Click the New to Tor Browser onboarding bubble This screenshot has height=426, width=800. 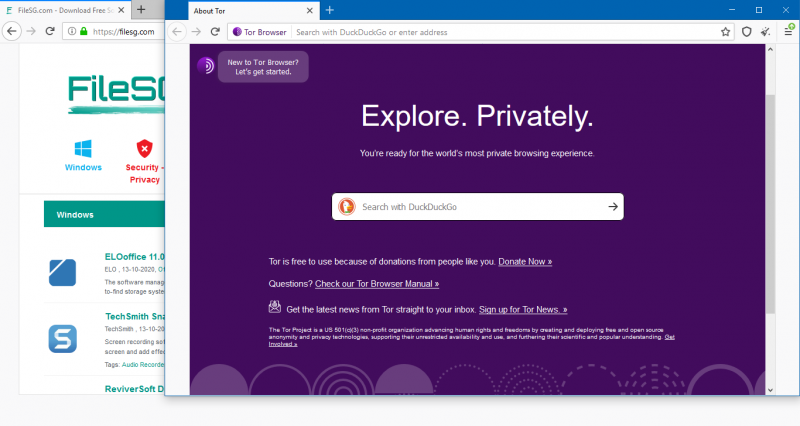tap(263, 67)
